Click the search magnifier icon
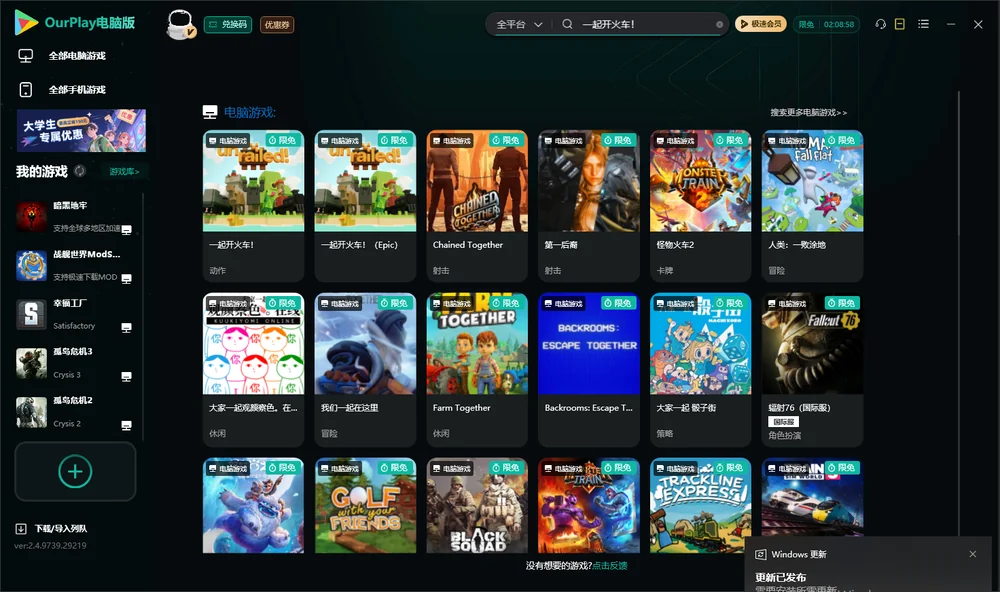The width and height of the screenshot is (1000, 592). click(x=567, y=24)
